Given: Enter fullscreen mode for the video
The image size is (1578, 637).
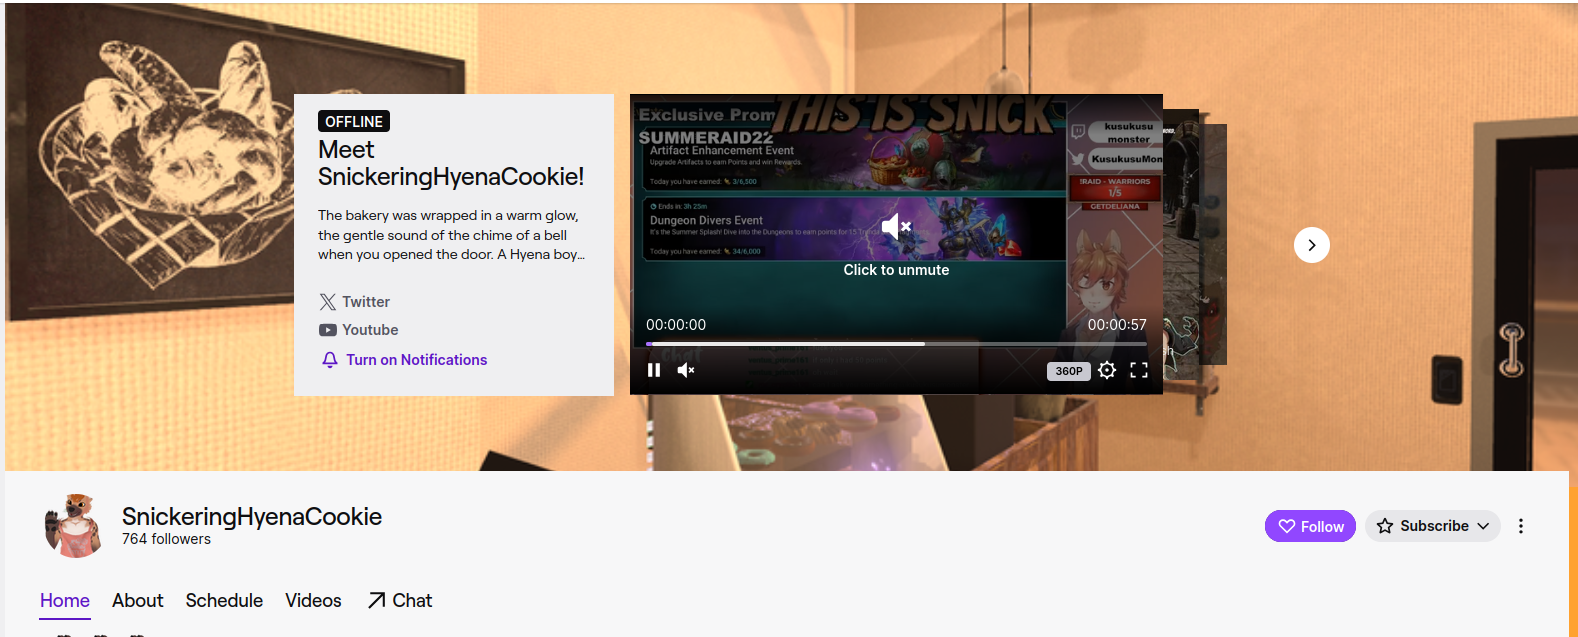Looking at the screenshot, I should coord(1139,370).
